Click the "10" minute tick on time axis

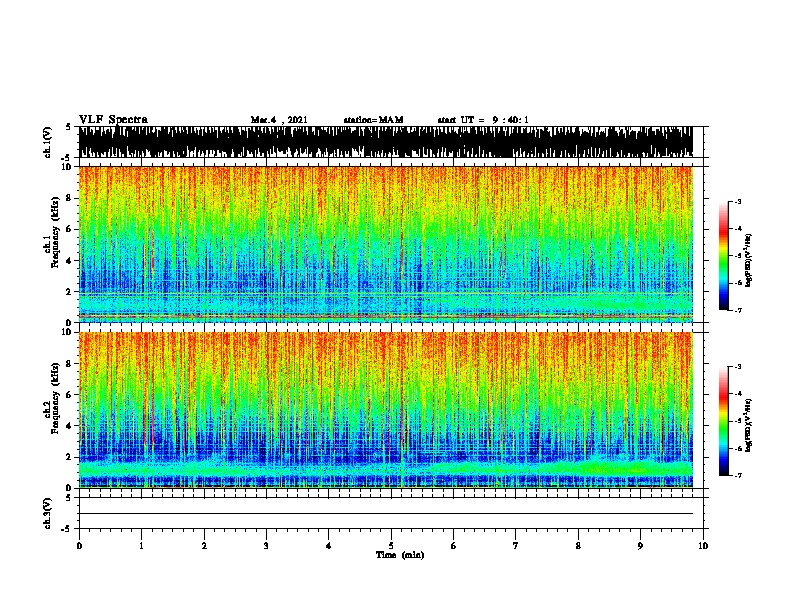pyautogui.click(x=703, y=546)
